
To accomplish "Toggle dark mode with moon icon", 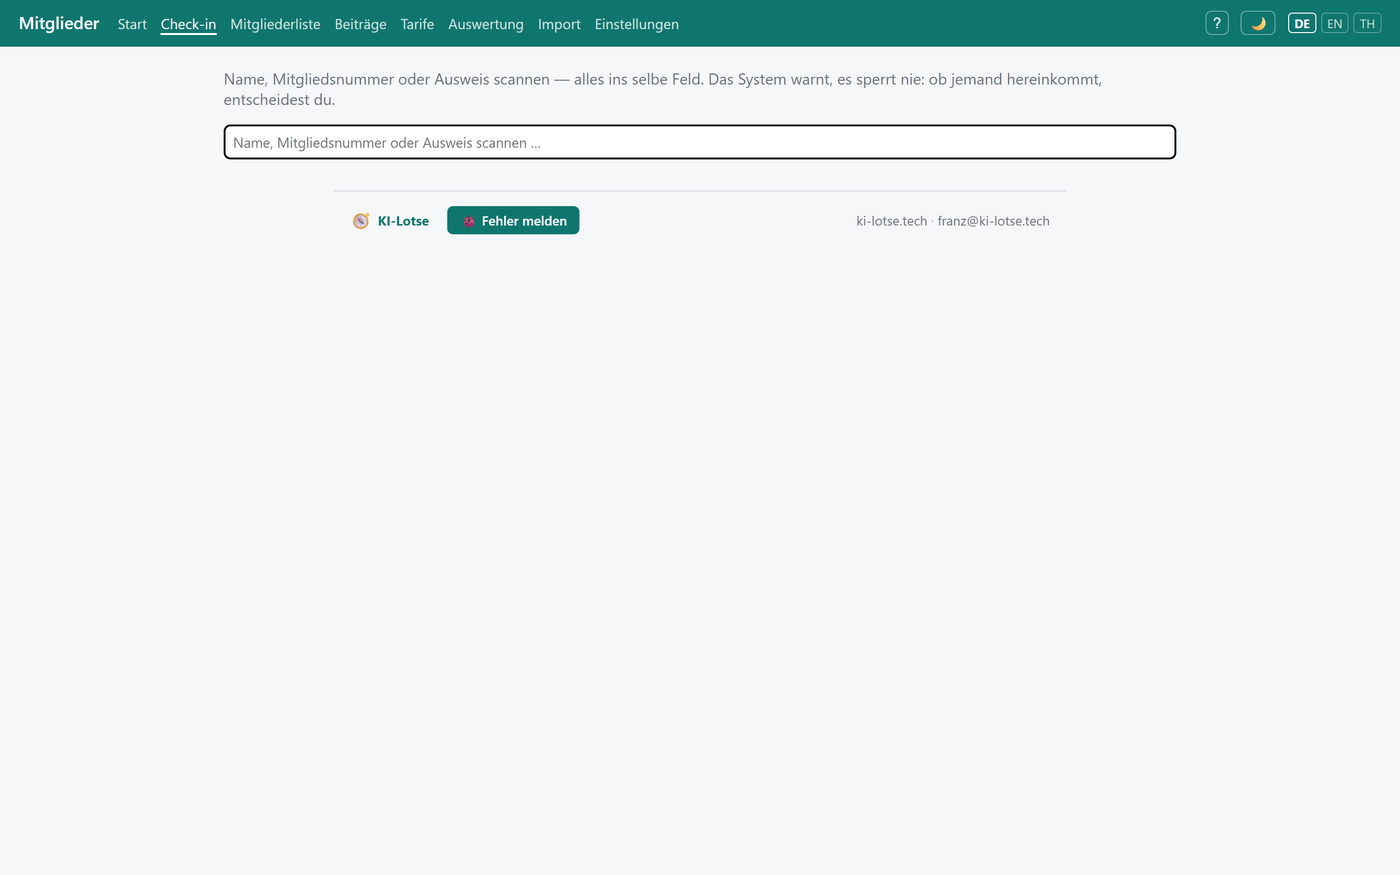I will (1258, 23).
